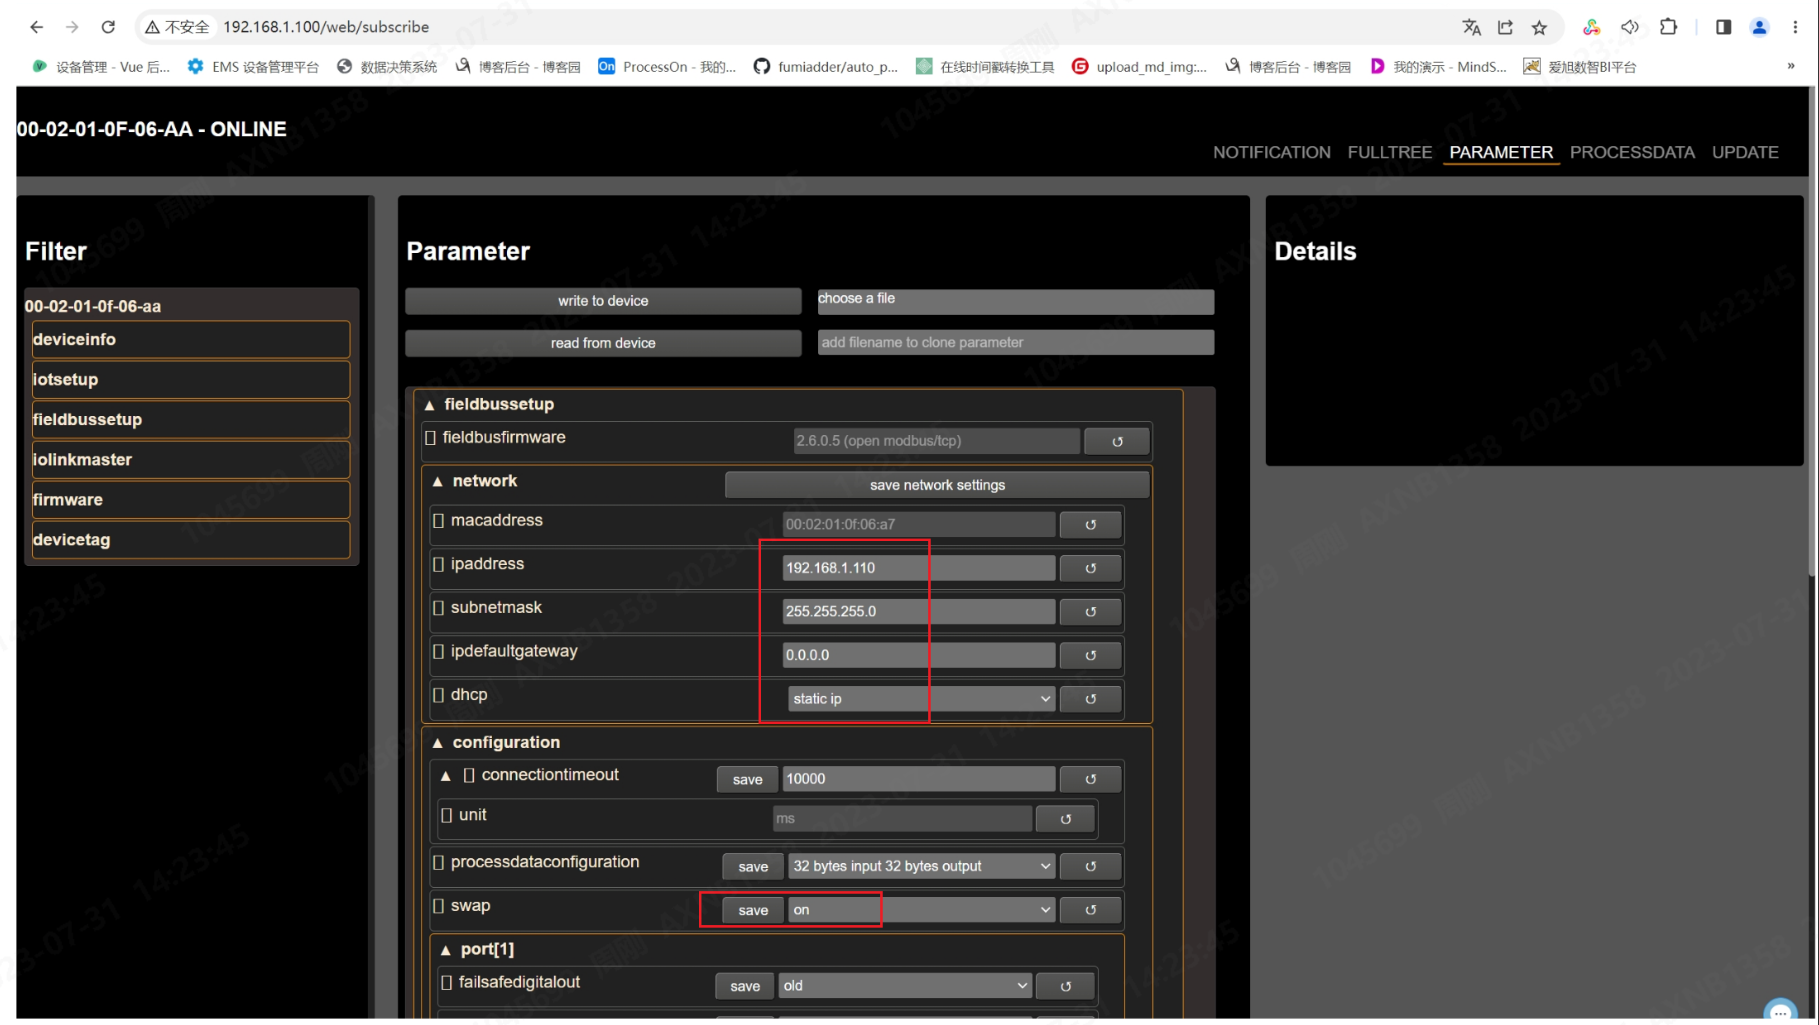
Task: Open the browser profile avatar
Action: point(1759,27)
